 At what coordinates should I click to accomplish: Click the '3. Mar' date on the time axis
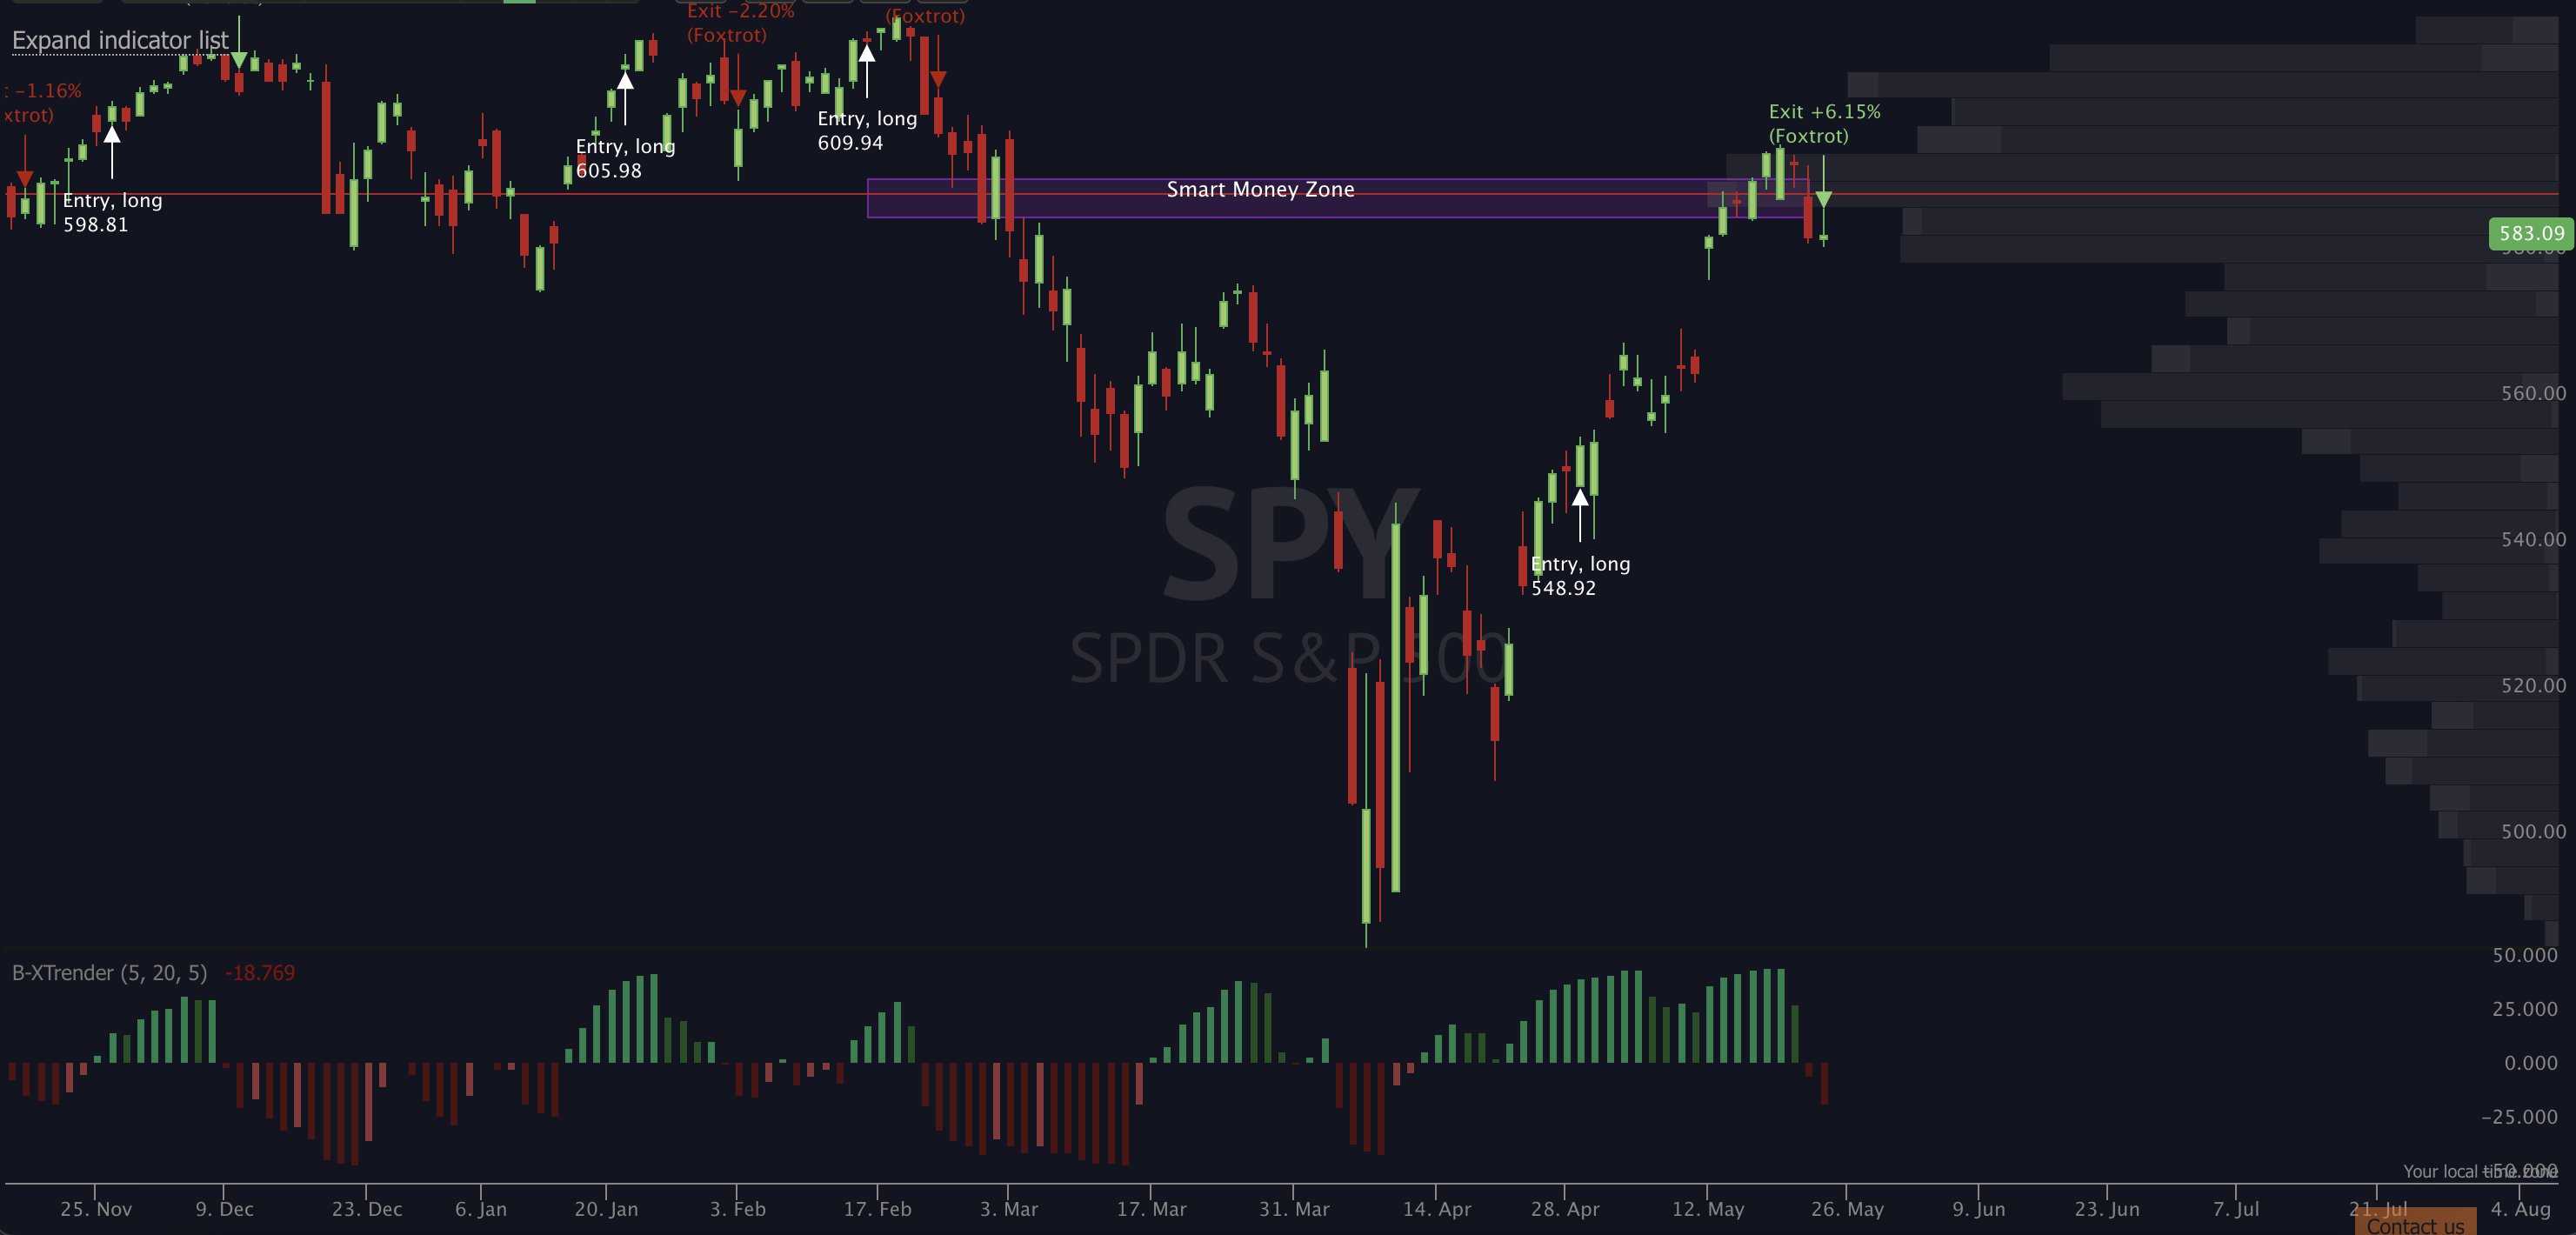click(1009, 1209)
